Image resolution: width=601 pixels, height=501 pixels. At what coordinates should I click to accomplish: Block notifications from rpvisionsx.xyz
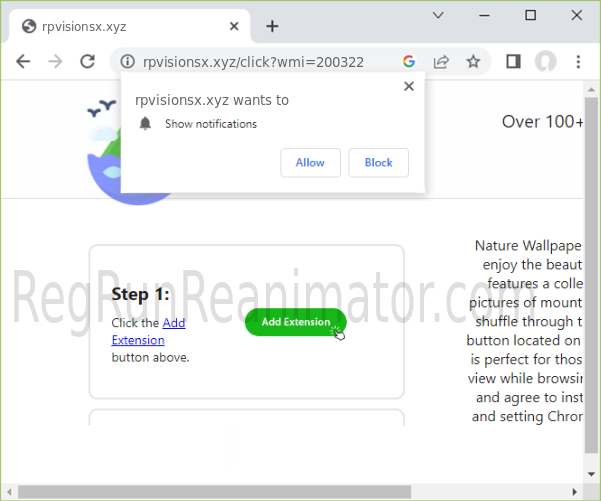pyautogui.click(x=378, y=162)
